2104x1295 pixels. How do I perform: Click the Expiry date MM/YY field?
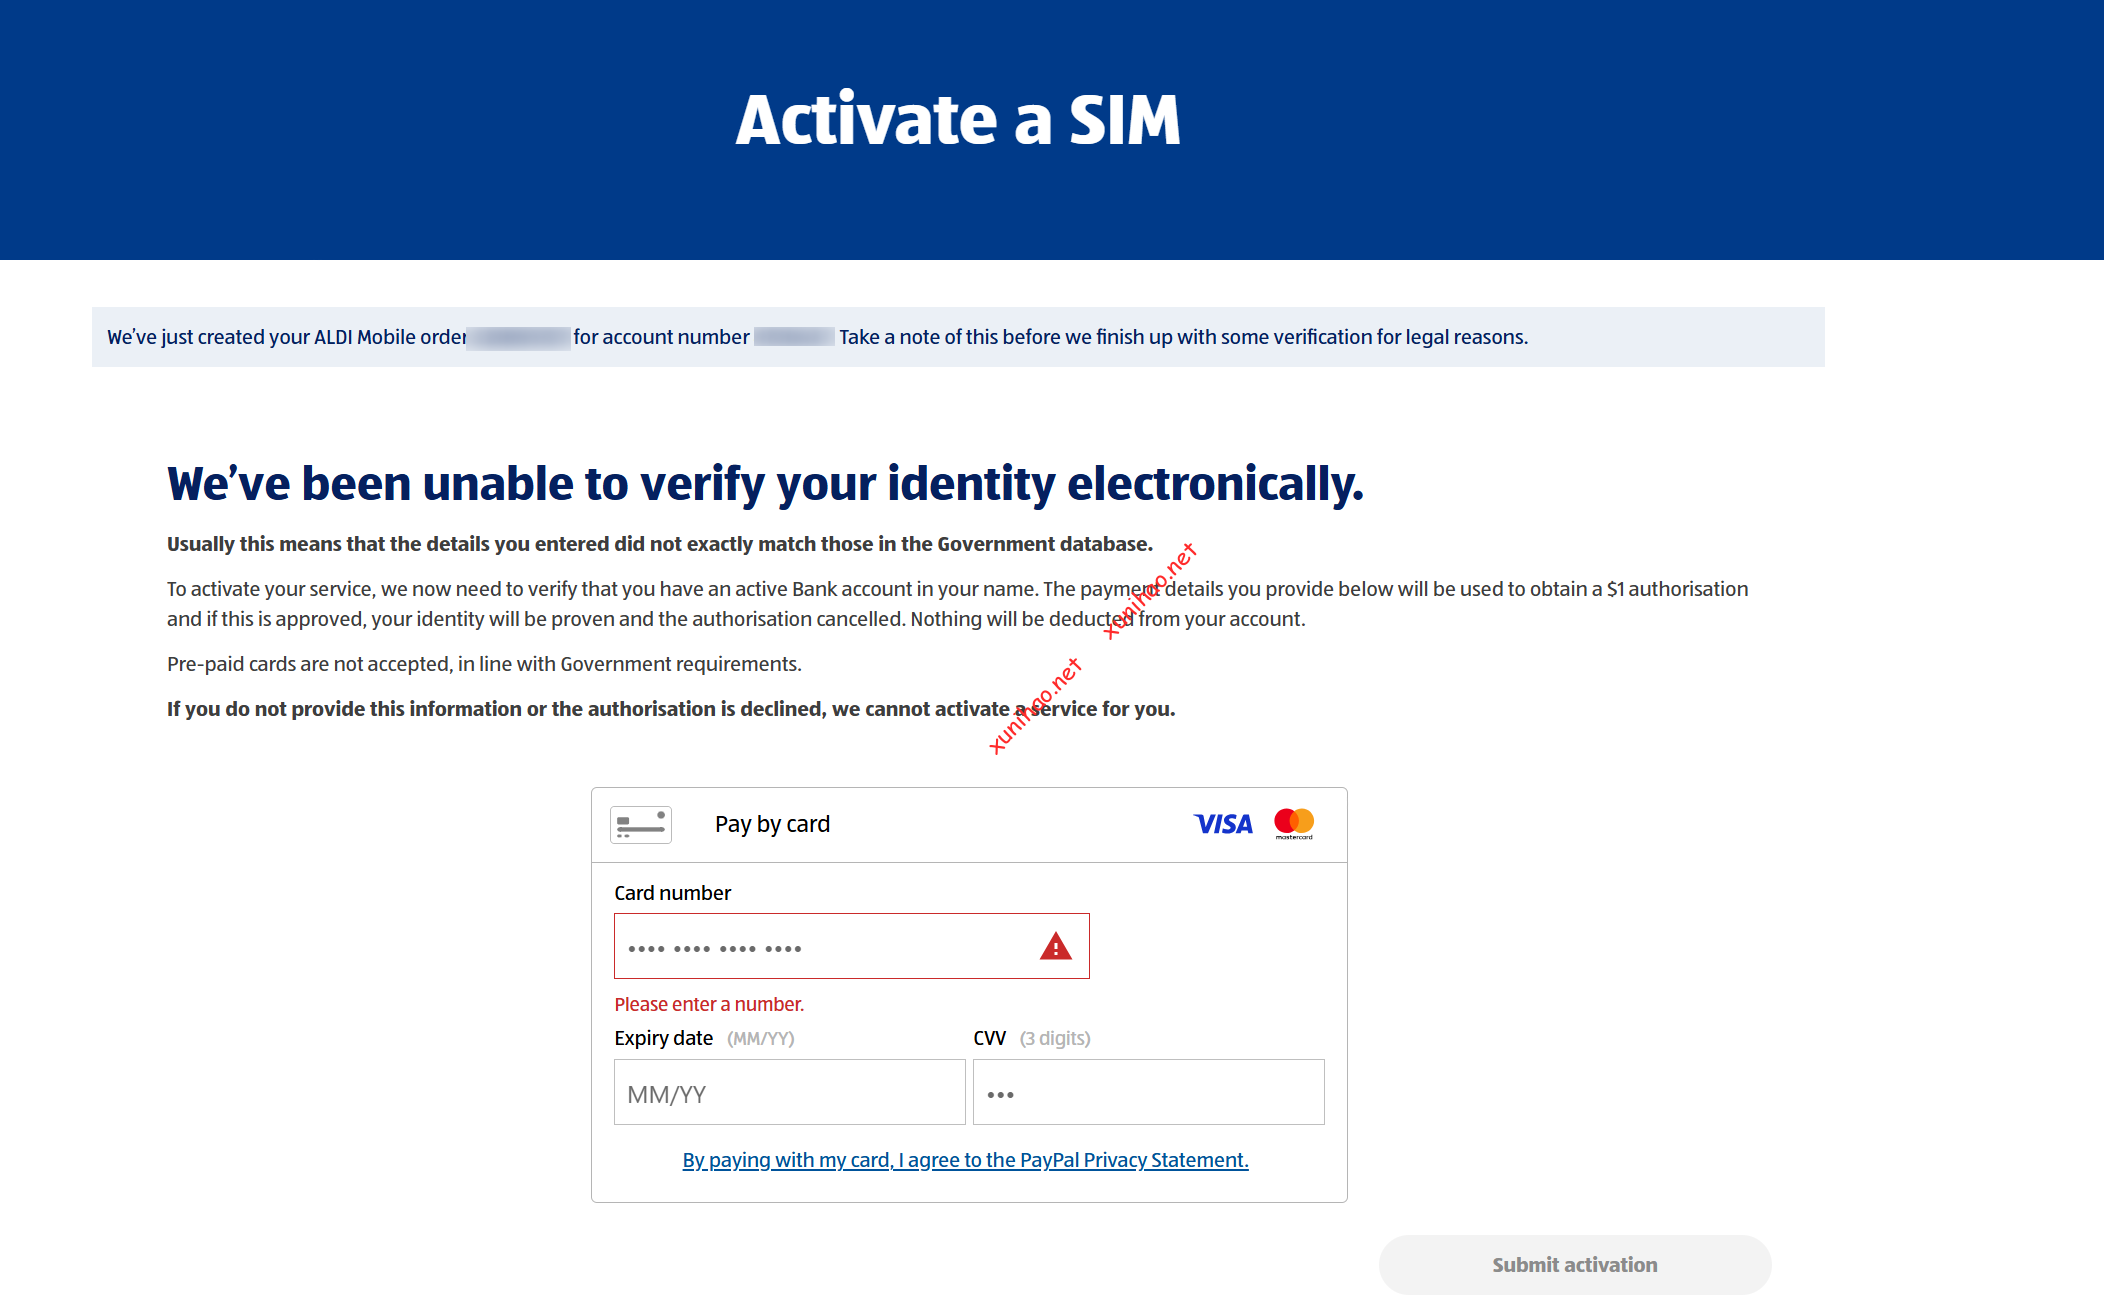tap(789, 1092)
